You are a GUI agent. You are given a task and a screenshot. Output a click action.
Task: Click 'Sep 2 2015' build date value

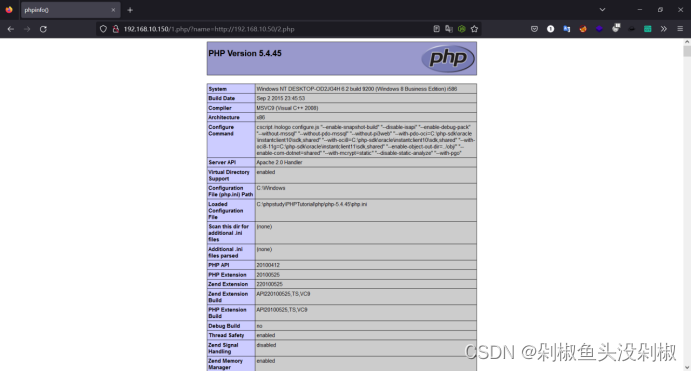point(281,98)
